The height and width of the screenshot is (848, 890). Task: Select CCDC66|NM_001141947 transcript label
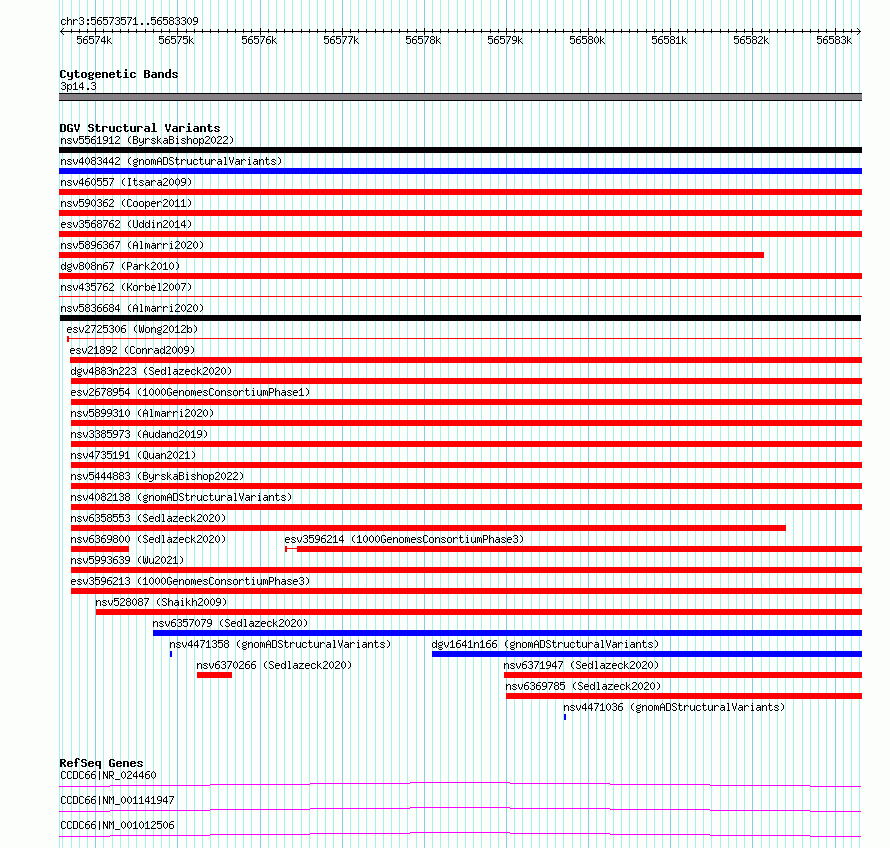pyautogui.click(x=117, y=800)
